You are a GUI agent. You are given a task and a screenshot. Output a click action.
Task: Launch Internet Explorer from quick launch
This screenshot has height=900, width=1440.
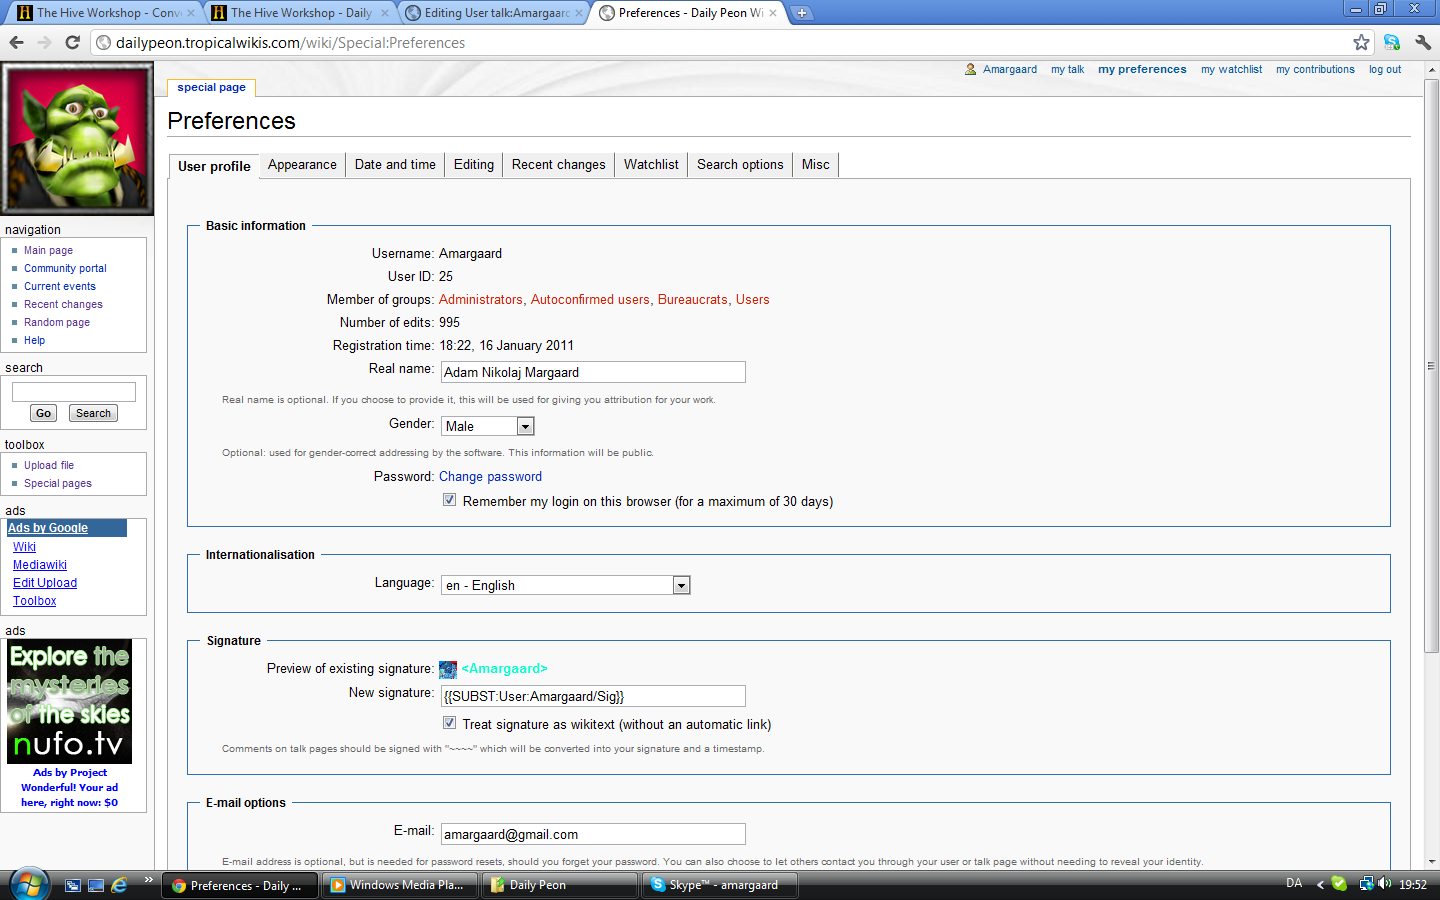[x=119, y=885]
